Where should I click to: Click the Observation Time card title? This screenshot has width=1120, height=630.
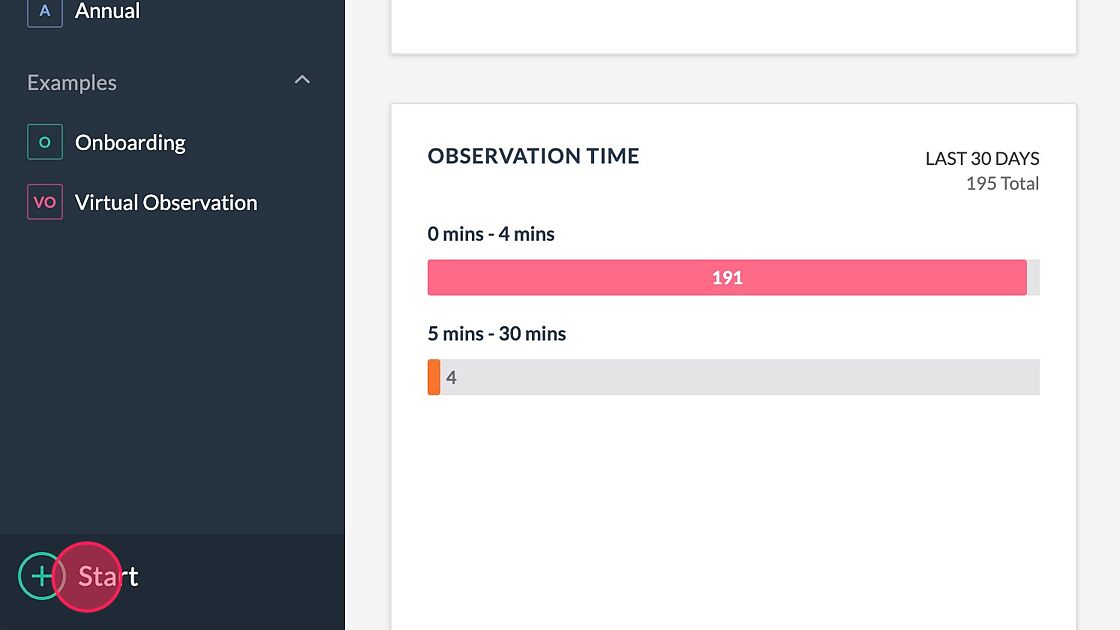click(x=533, y=156)
